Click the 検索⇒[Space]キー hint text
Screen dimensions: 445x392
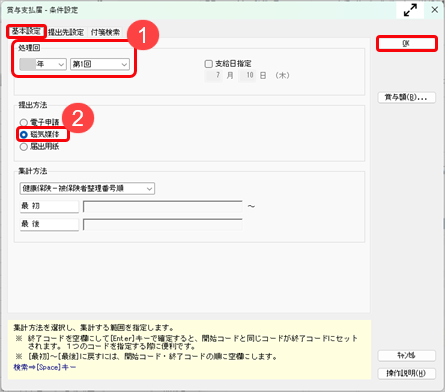(x=45, y=367)
